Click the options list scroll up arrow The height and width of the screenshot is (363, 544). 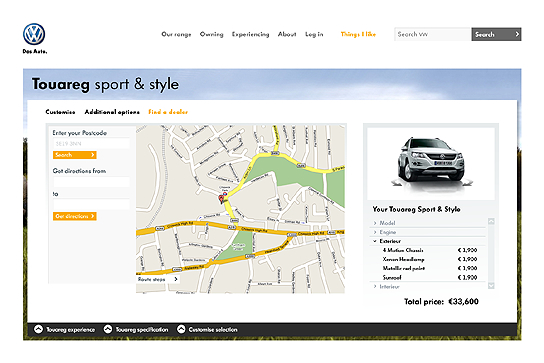[491, 221]
